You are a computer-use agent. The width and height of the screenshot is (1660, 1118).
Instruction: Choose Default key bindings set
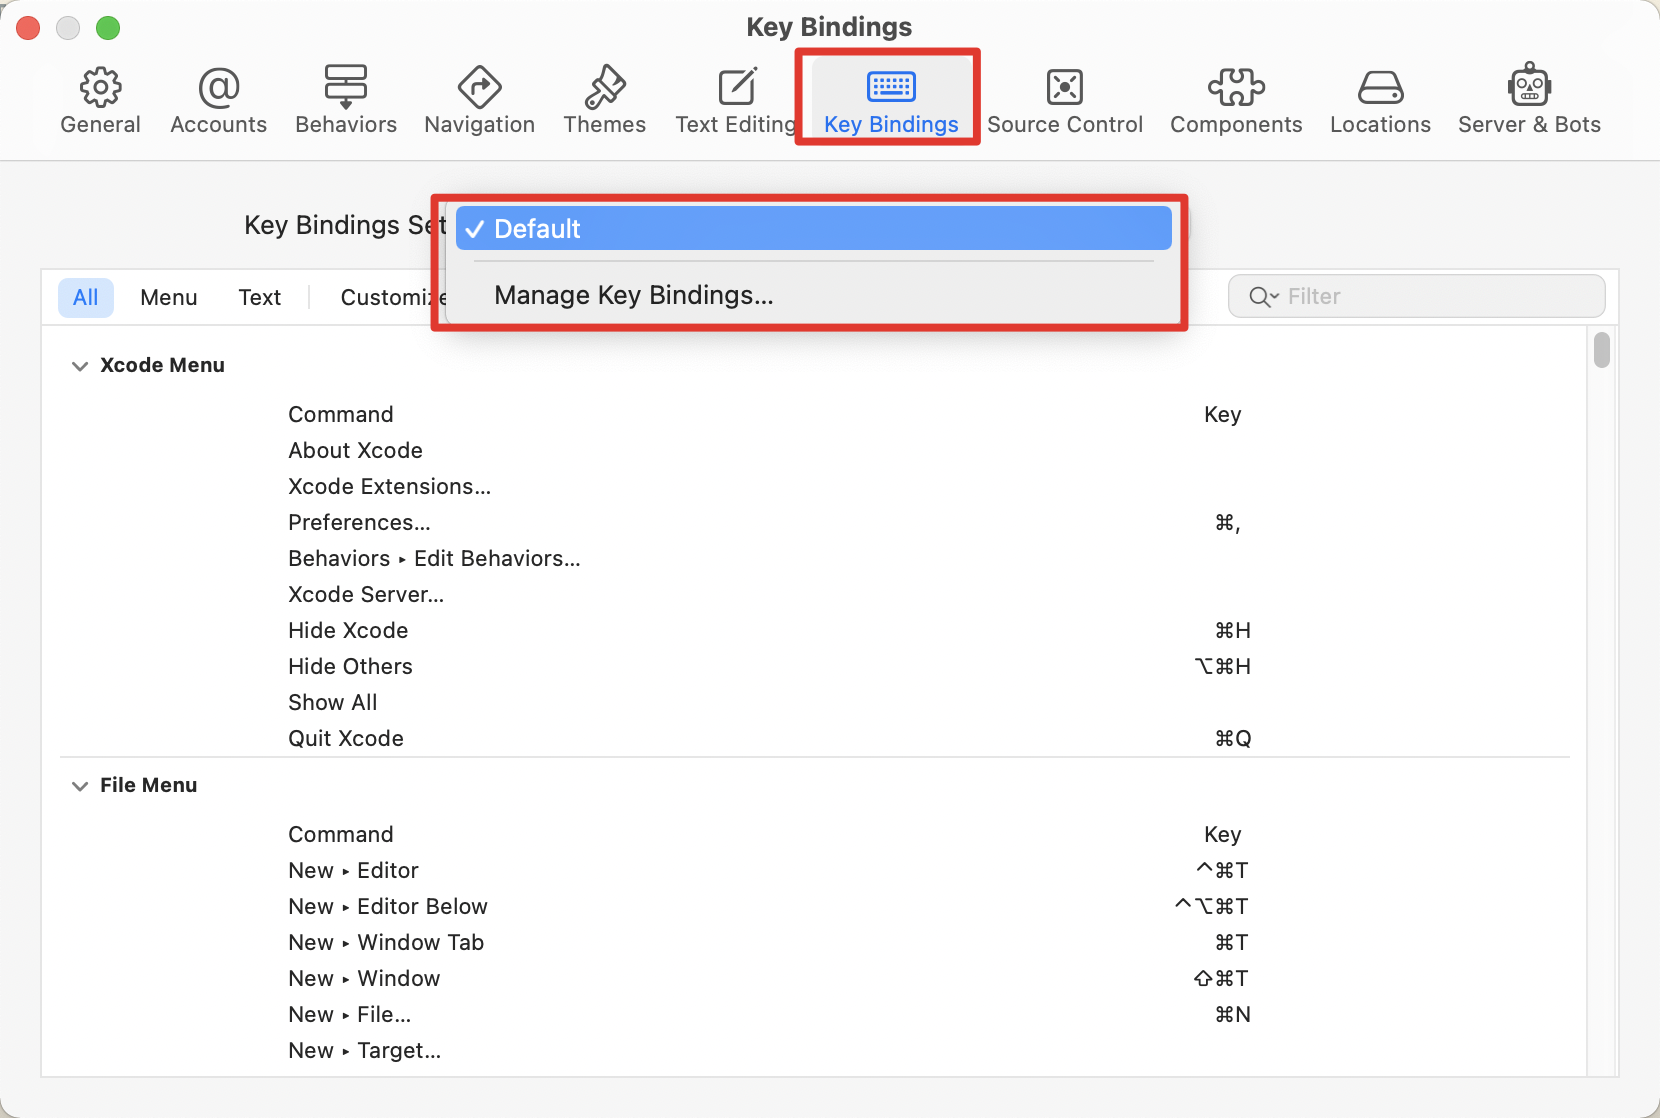point(814,228)
